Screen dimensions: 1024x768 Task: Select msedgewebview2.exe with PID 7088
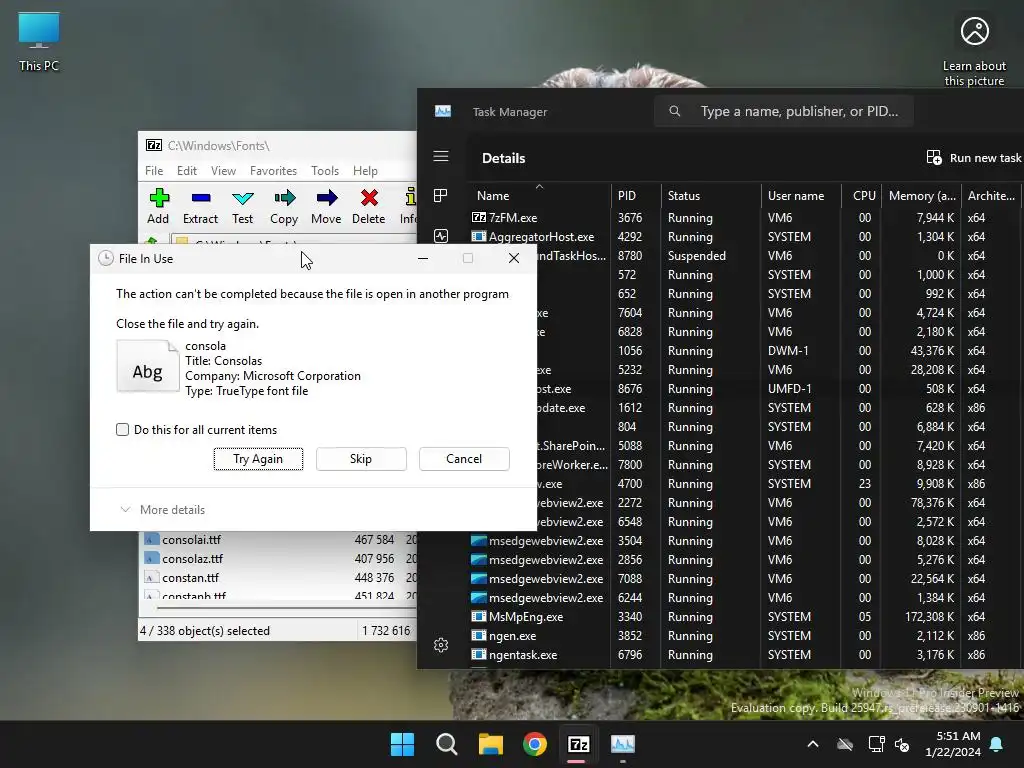[x=744, y=579]
